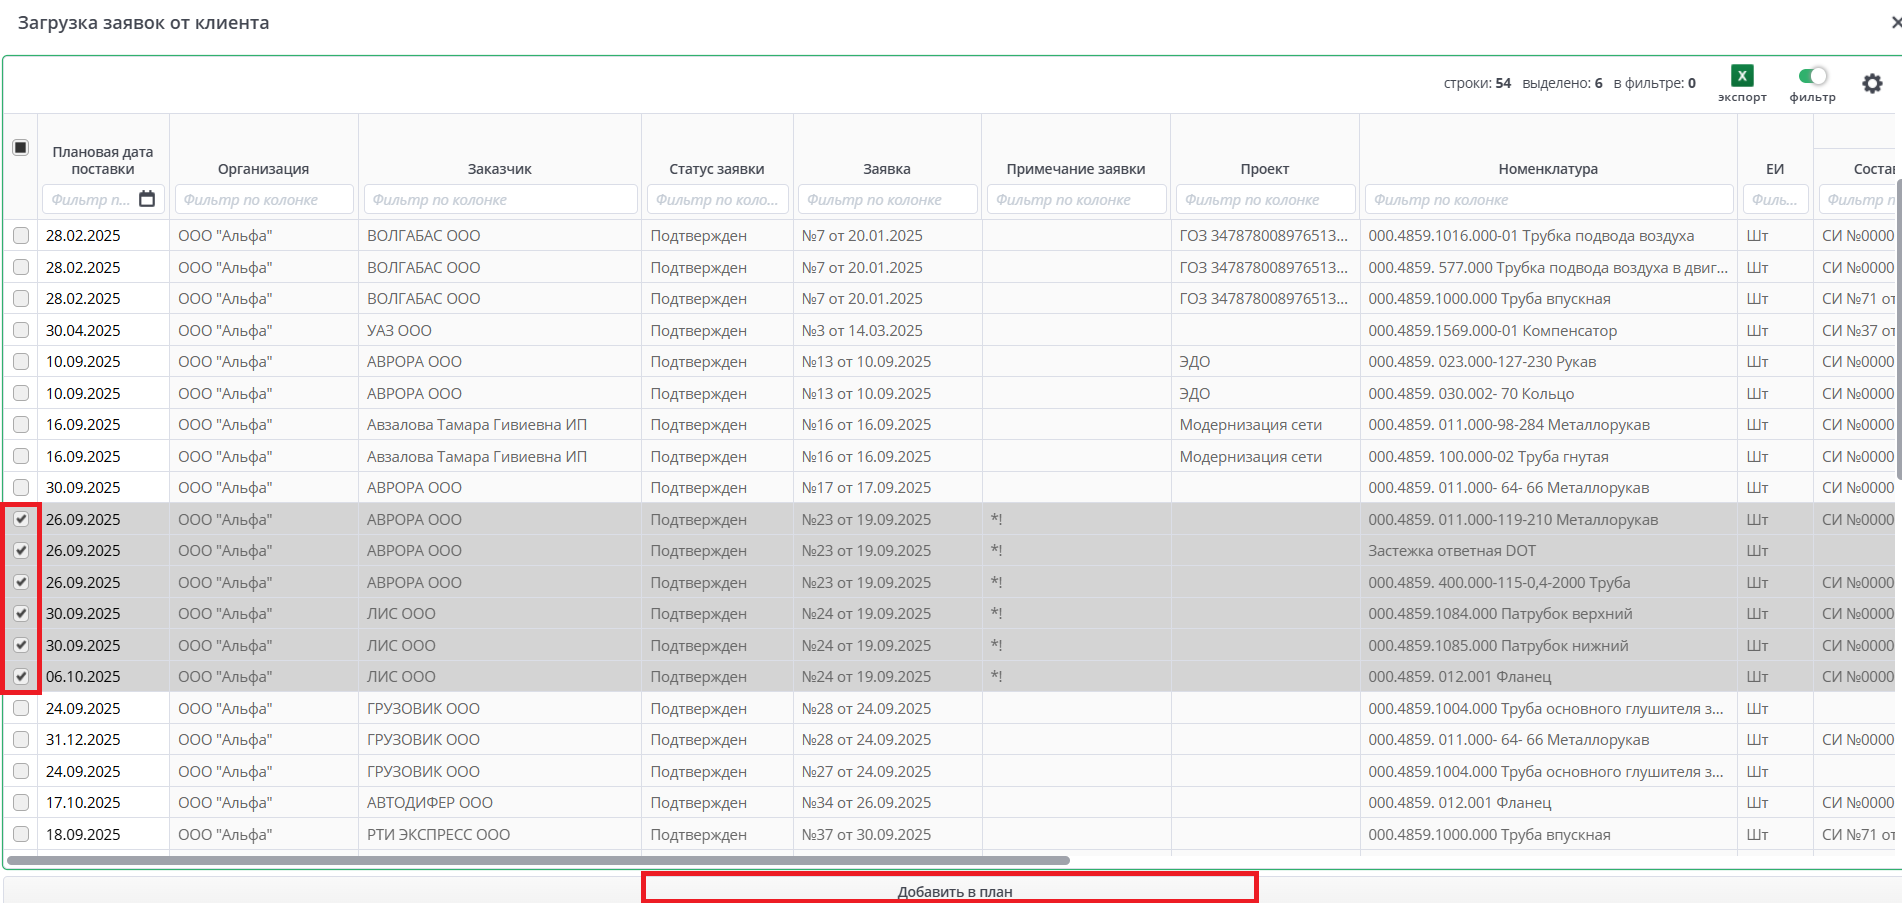Click the Организация filter input field
The height and width of the screenshot is (903, 1902).
(x=264, y=200)
